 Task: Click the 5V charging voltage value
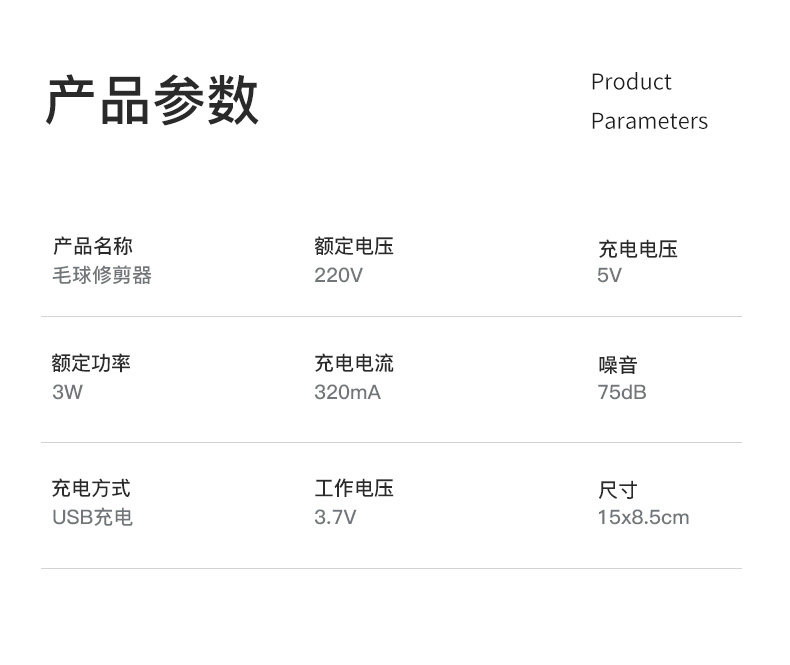[609, 275]
